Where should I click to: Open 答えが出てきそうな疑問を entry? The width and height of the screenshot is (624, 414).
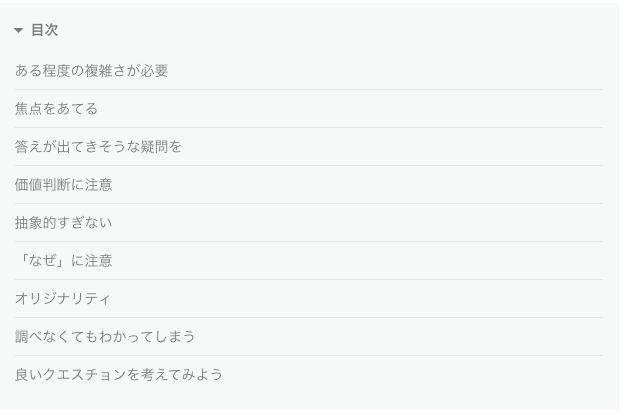coord(98,147)
